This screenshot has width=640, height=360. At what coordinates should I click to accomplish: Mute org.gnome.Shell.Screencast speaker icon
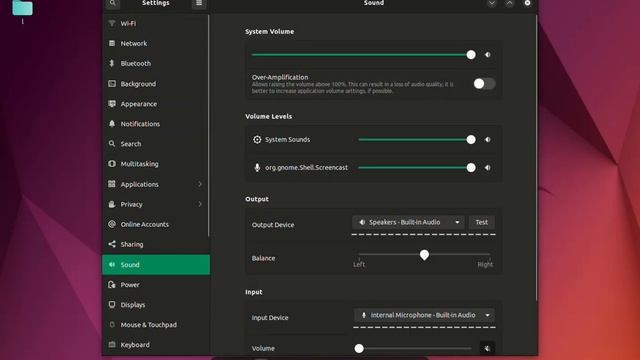[x=487, y=167]
